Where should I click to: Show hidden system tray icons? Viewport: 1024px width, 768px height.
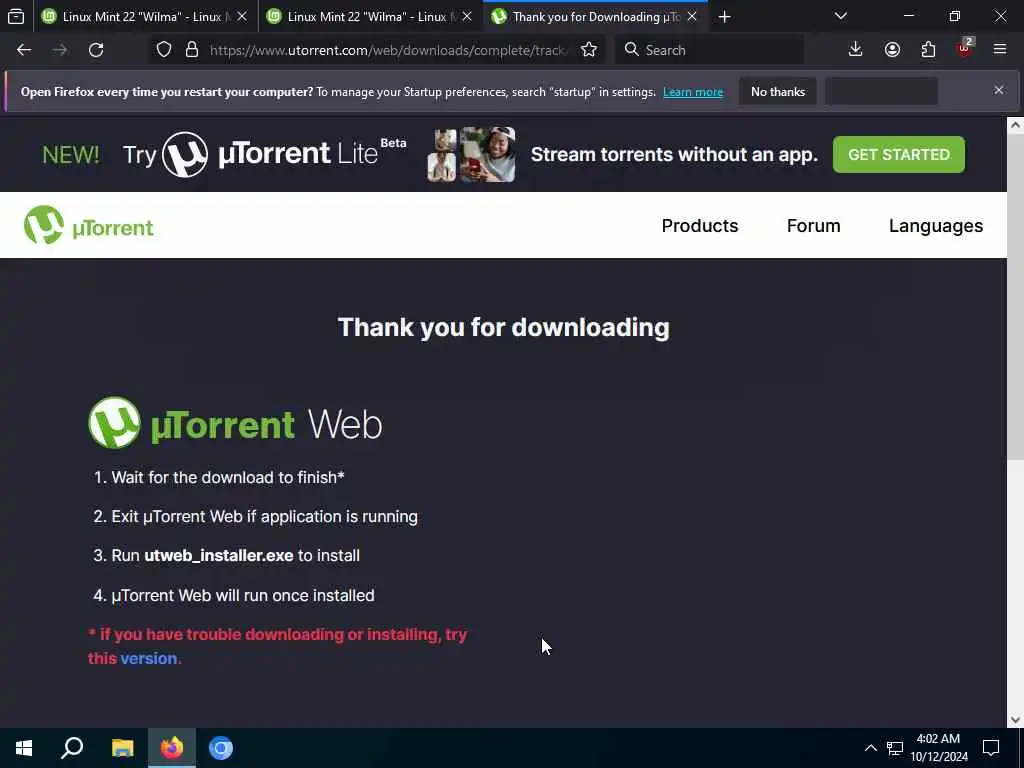coord(871,748)
